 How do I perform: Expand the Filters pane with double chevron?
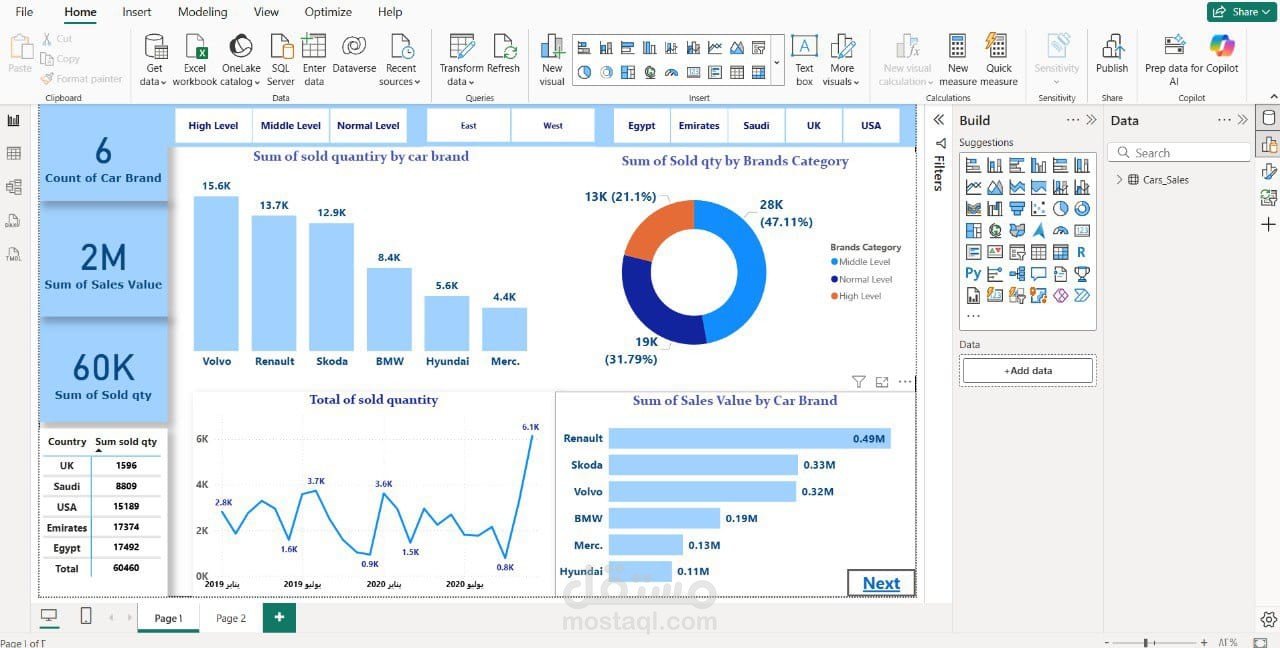939,120
